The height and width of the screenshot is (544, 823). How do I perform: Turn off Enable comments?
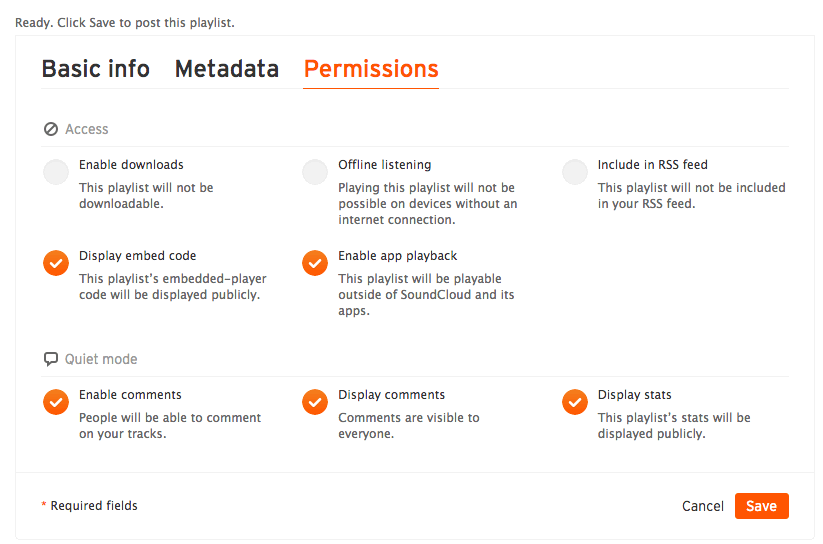coord(56,402)
